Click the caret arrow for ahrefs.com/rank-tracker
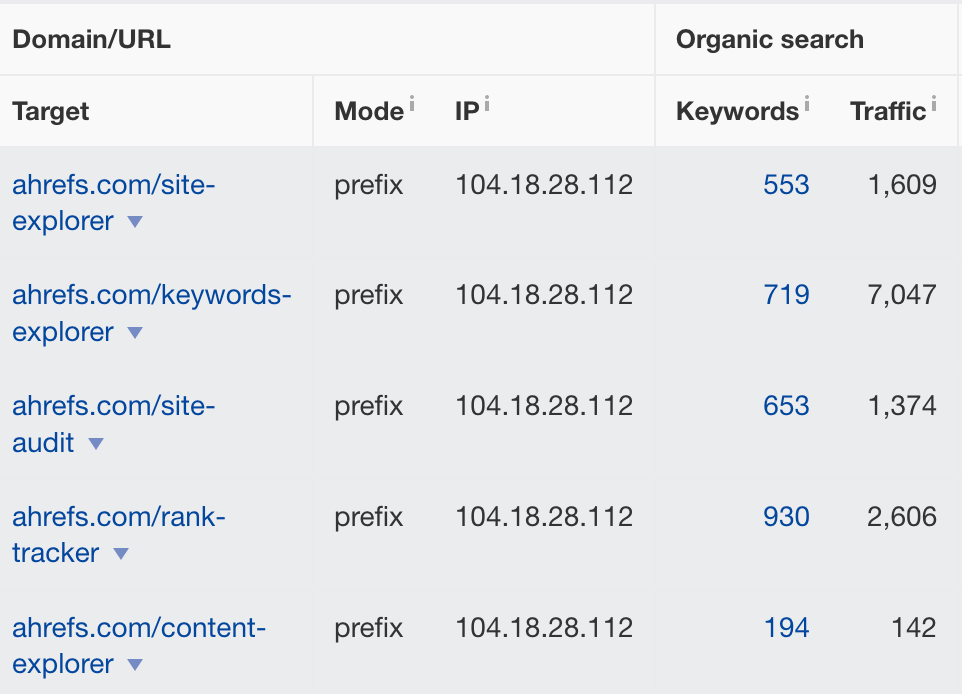Screen dimensions: 962x694 click(x=120, y=554)
